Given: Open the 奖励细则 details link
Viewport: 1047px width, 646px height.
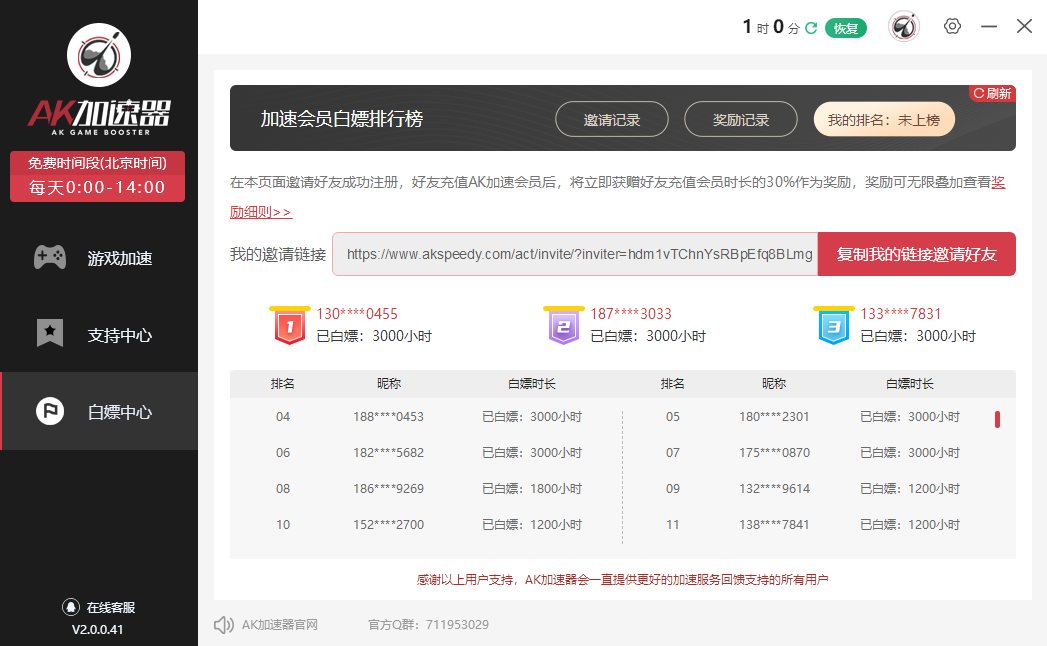Looking at the screenshot, I should click(x=261, y=212).
